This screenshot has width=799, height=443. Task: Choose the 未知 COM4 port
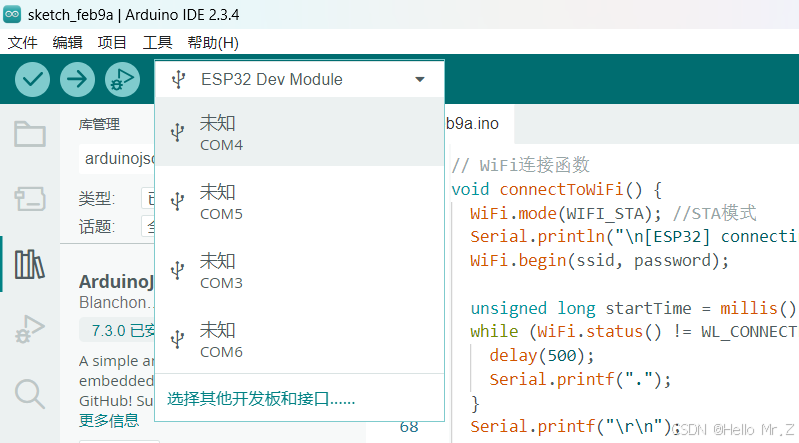pos(299,132)
